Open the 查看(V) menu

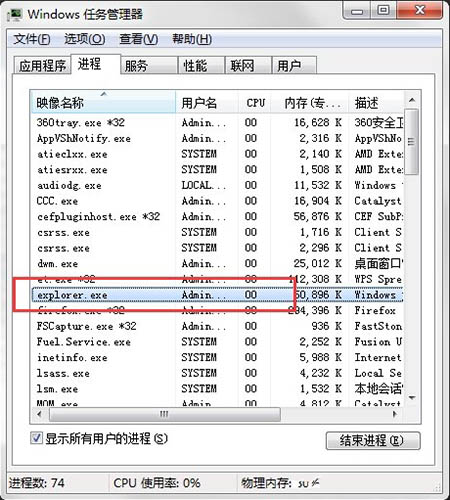(x=139, y=39)
